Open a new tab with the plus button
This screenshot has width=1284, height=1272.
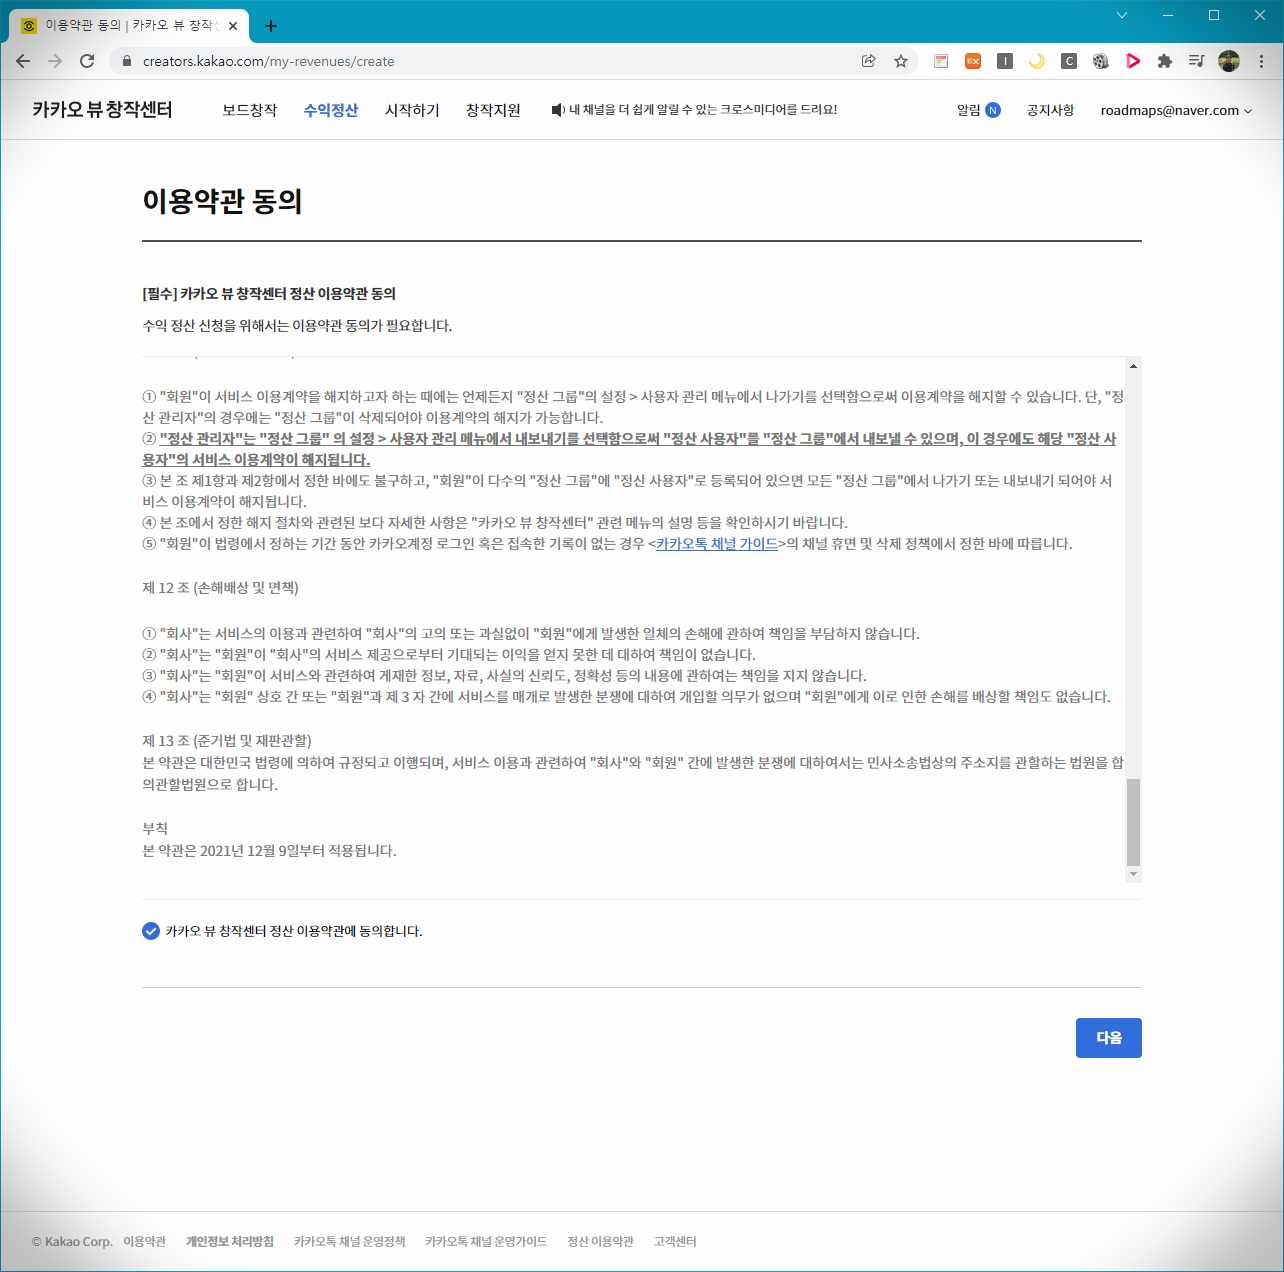[x=270, y=26]
